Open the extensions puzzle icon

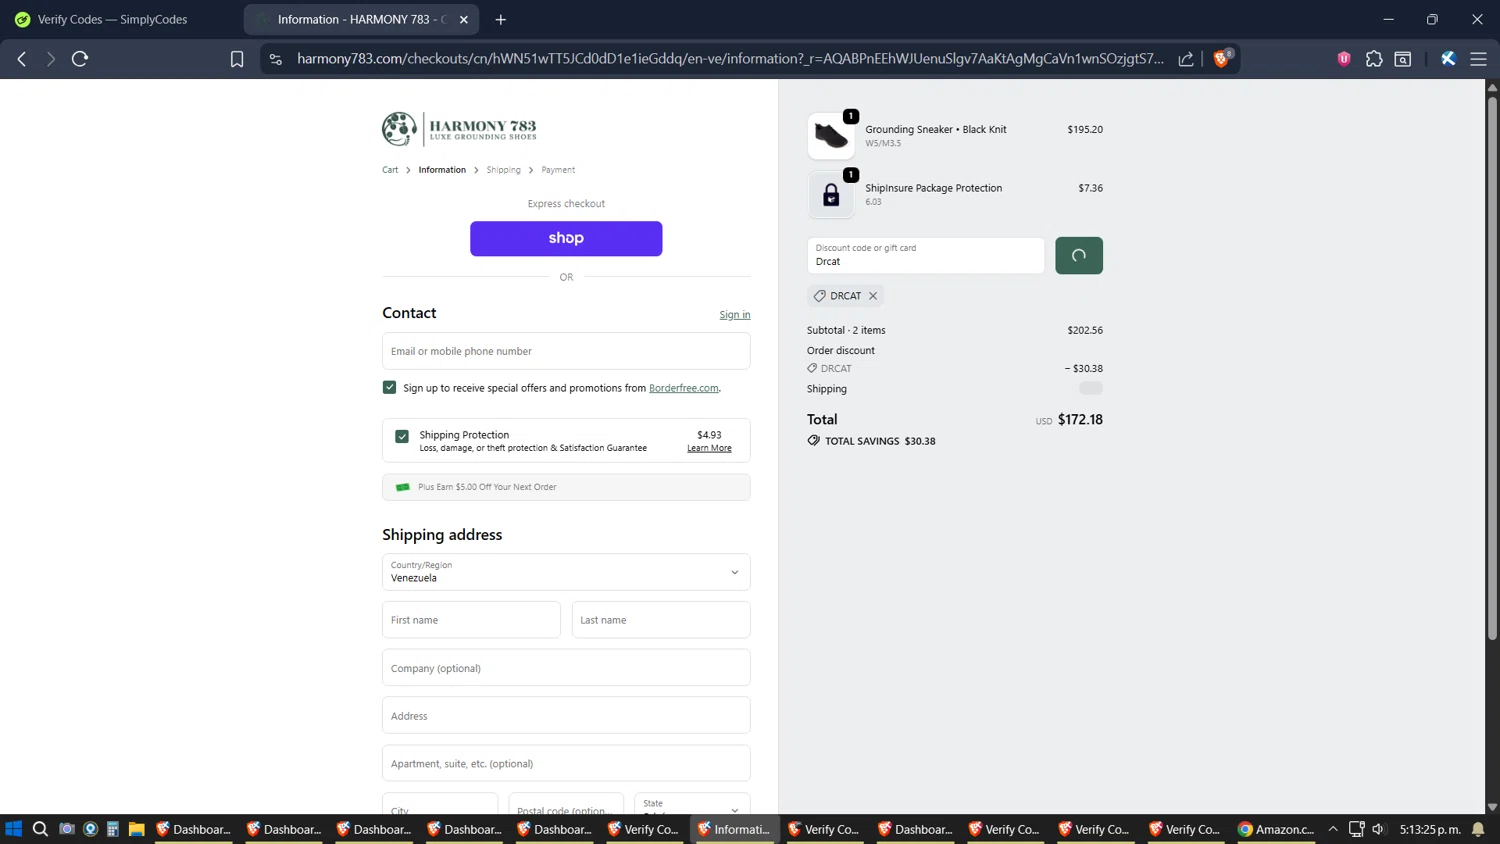(1374, 59)
